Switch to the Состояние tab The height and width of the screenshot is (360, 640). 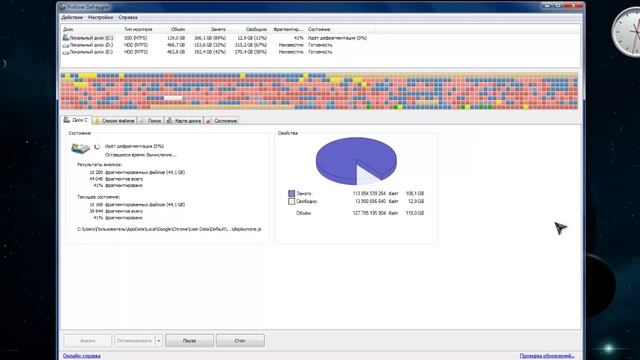click(x=221, y=121)
